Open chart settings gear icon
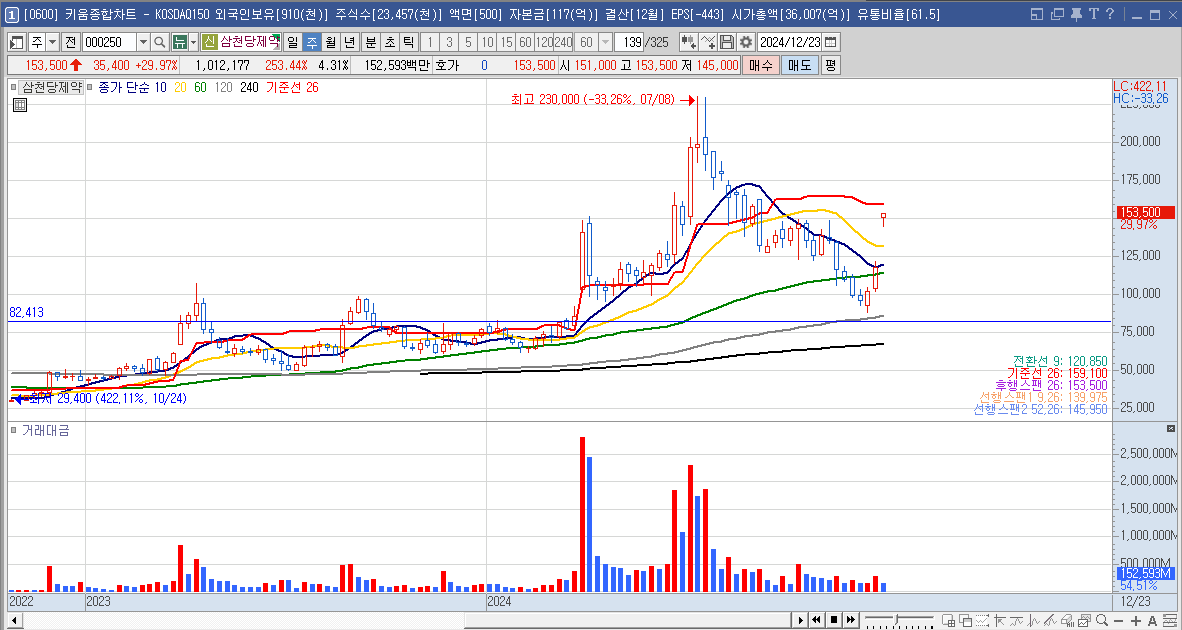 pos(746,42)
